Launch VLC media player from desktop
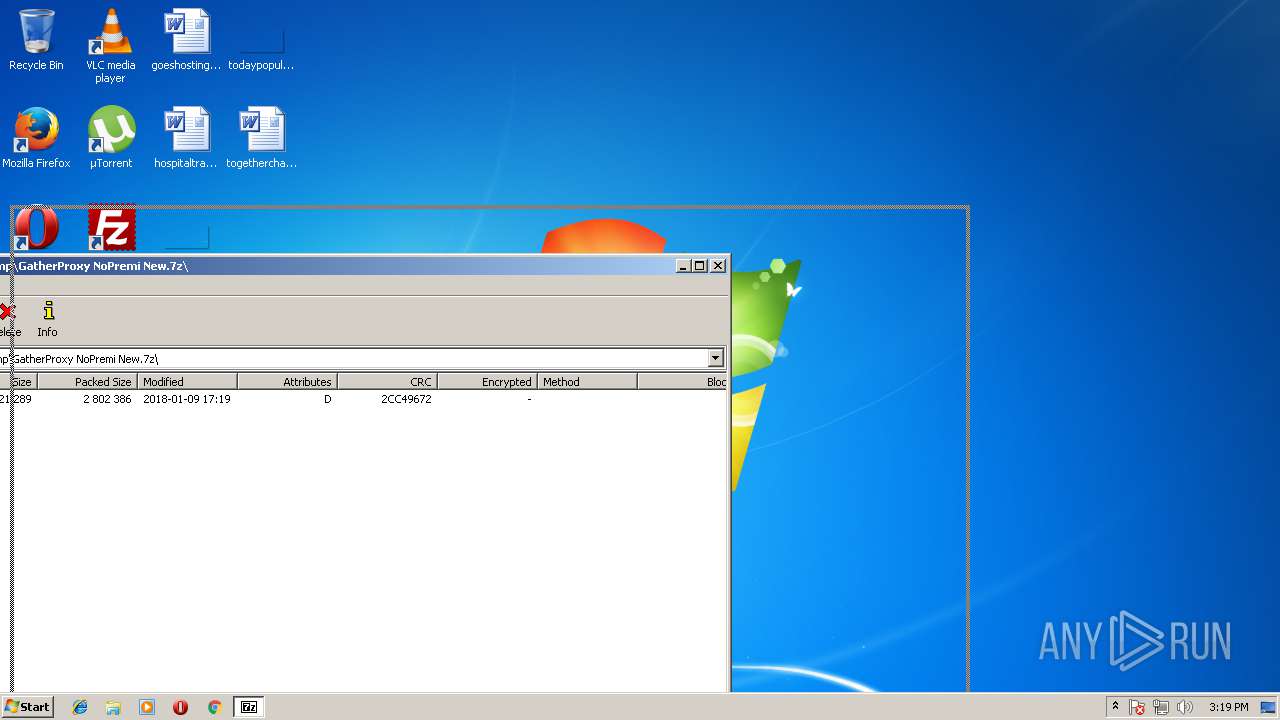Screen dimensions: 1280x720 pos(110,45)
